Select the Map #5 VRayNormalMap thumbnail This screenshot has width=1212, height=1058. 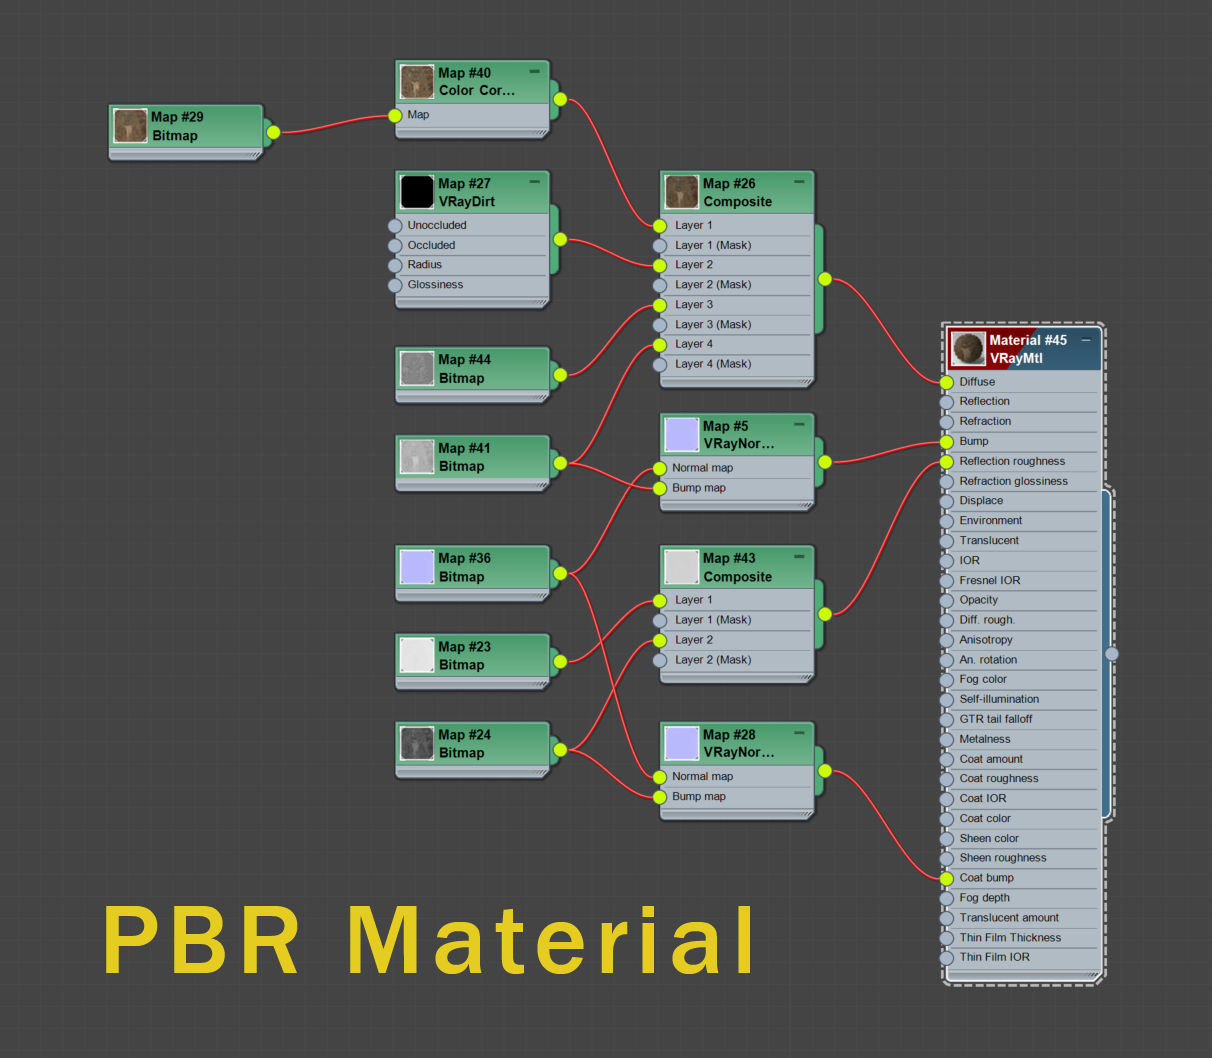pos(682,435)
